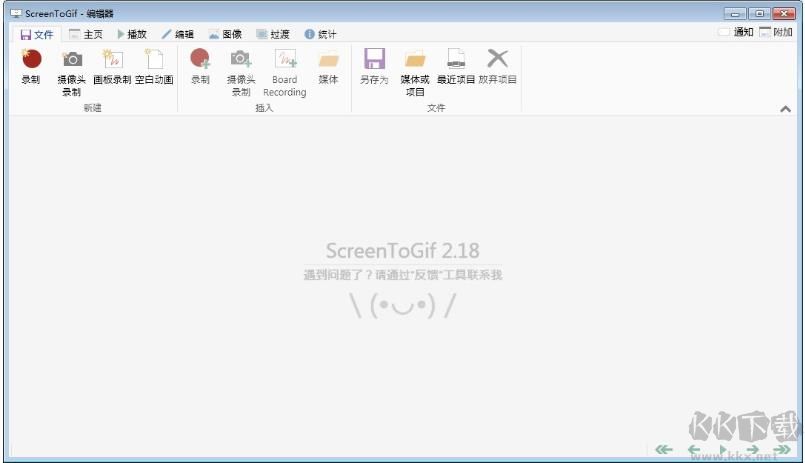805x463 pixels.
Task: Select the 过渡 ribbon tab
Action: [273, 34]
